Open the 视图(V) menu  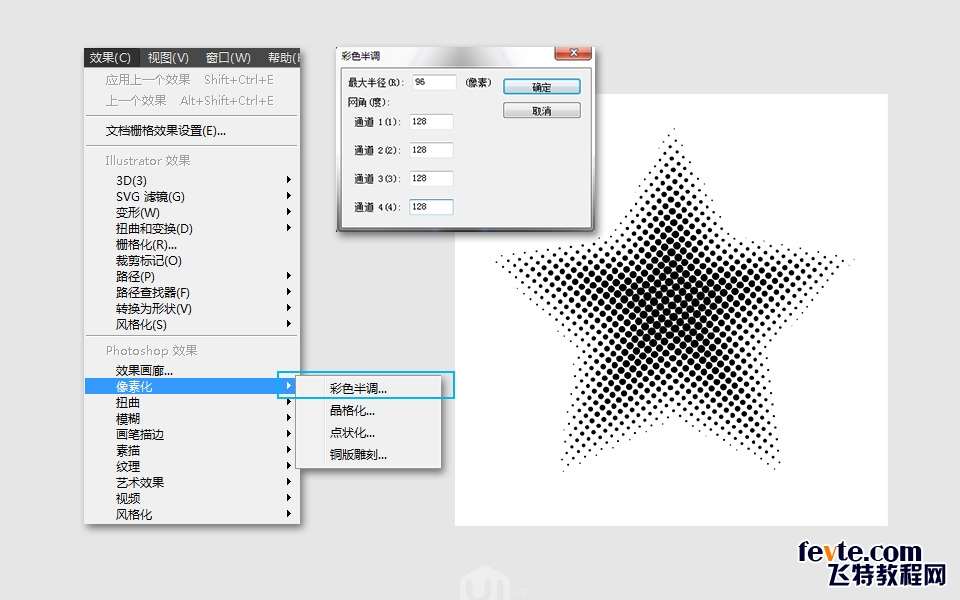[x=167, y=58]
